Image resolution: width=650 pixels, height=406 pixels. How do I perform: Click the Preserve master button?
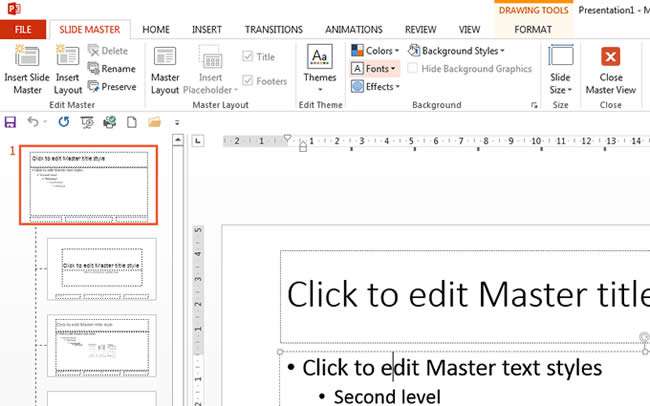(x=111, y=87)
